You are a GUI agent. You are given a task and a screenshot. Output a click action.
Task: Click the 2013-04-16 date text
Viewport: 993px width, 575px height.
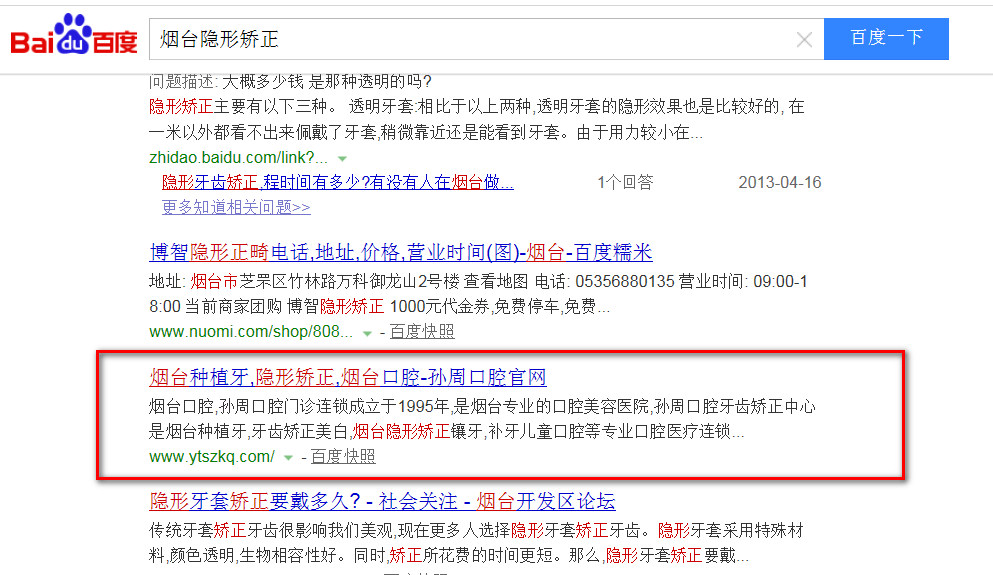[779, 182]
